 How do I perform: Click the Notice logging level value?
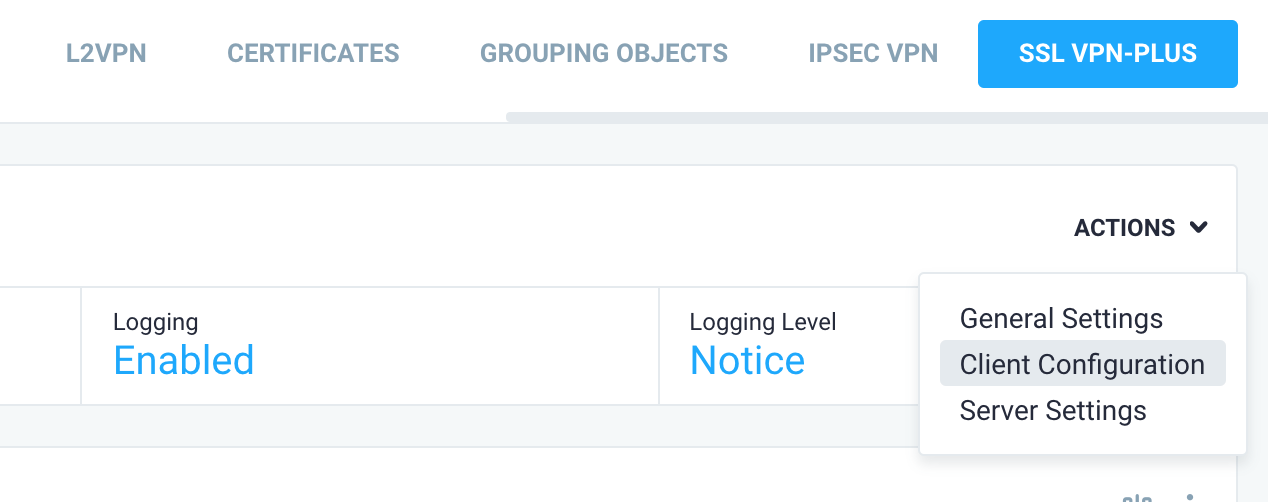point(747,360)
